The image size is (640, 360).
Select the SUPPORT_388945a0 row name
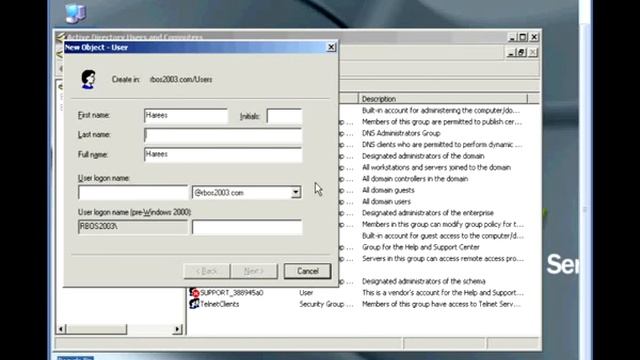click(x=231, y=293)
